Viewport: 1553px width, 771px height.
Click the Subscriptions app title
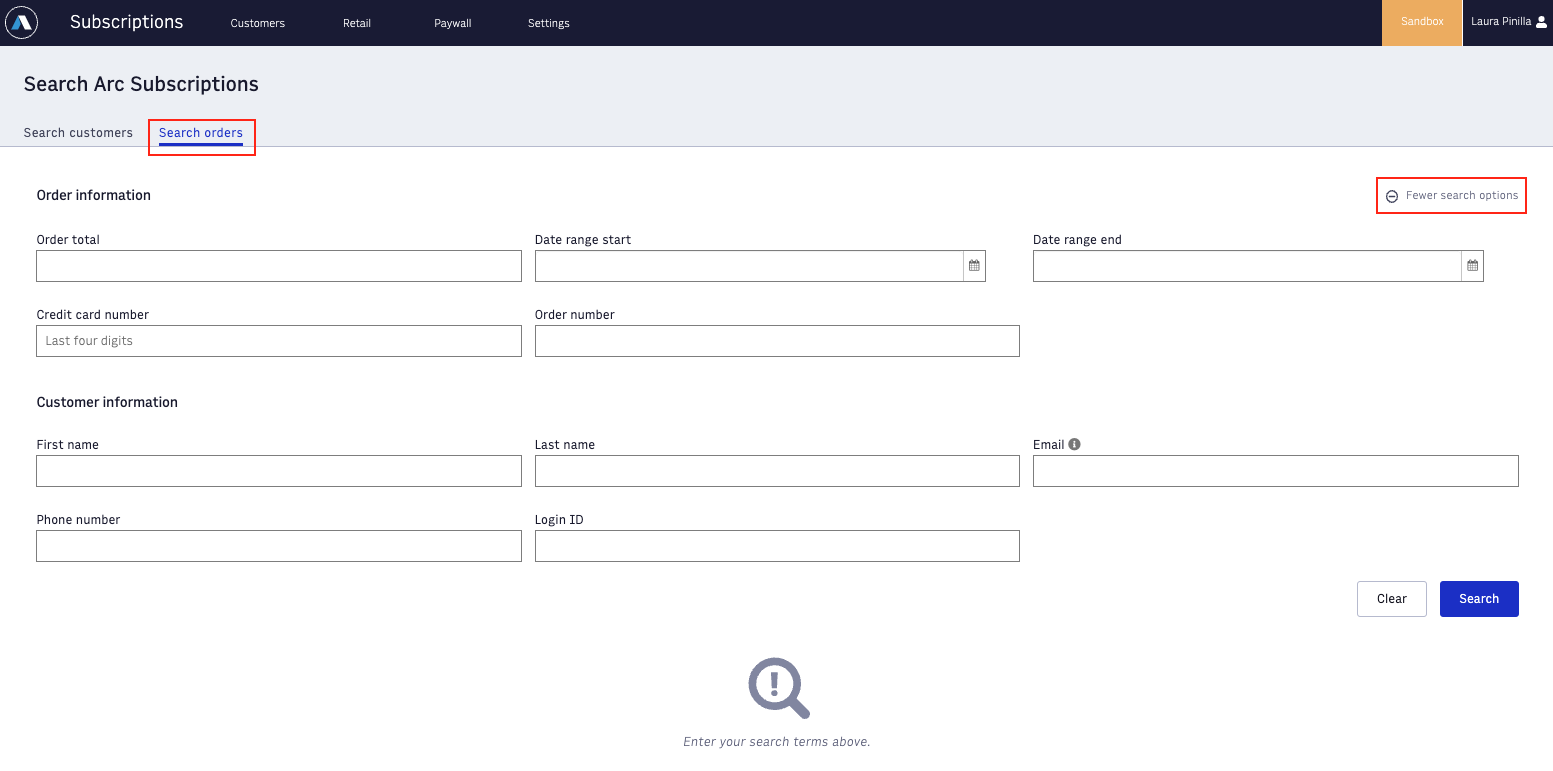126,22
